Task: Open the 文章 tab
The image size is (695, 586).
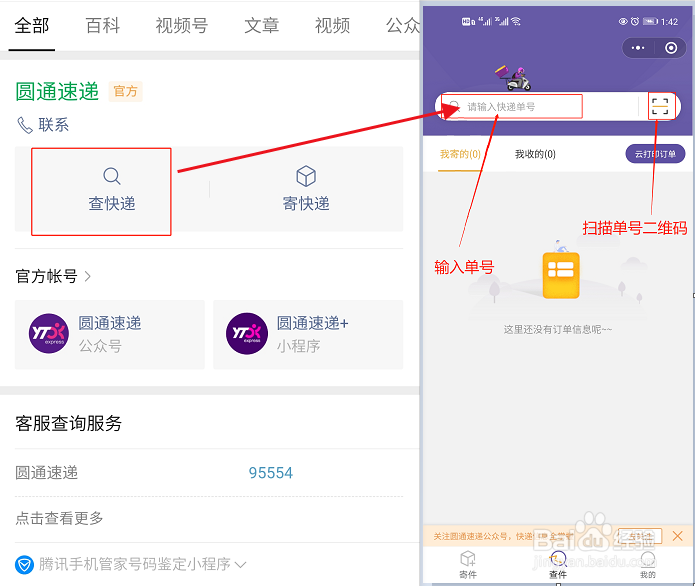Action: click(x=262, y=26)
